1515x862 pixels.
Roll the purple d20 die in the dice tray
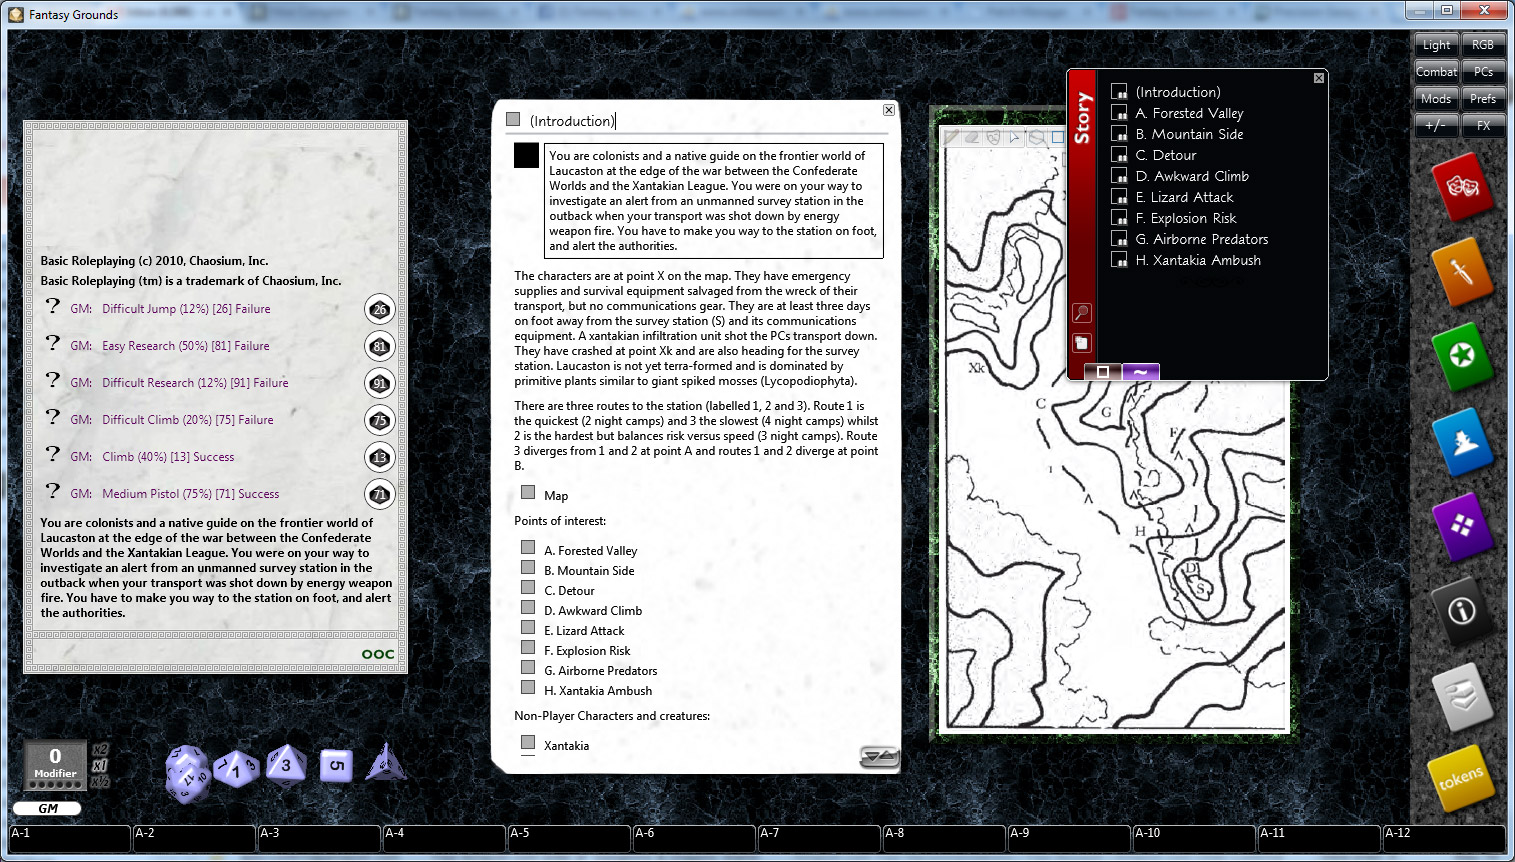point(190,770)
